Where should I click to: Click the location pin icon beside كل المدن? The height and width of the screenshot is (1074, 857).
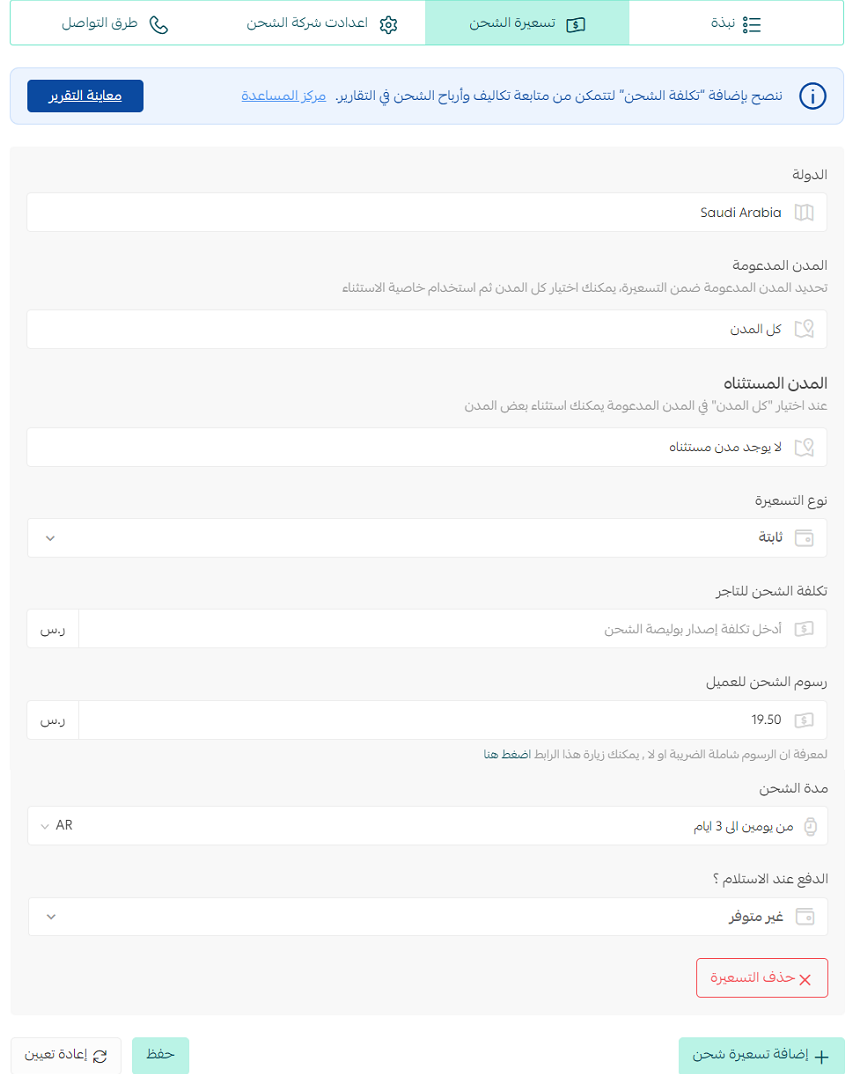tap(804, 329)
